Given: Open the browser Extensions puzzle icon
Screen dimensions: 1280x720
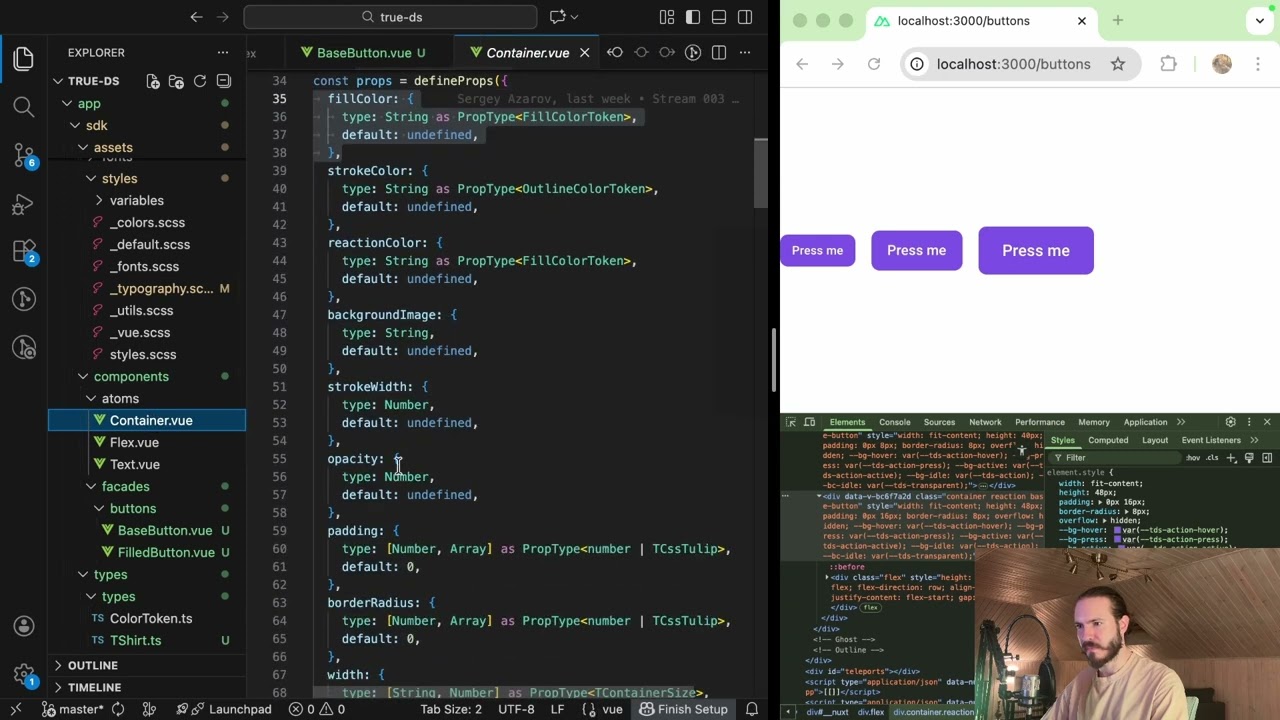Looking at the screenshot, I should point(1169,64).
